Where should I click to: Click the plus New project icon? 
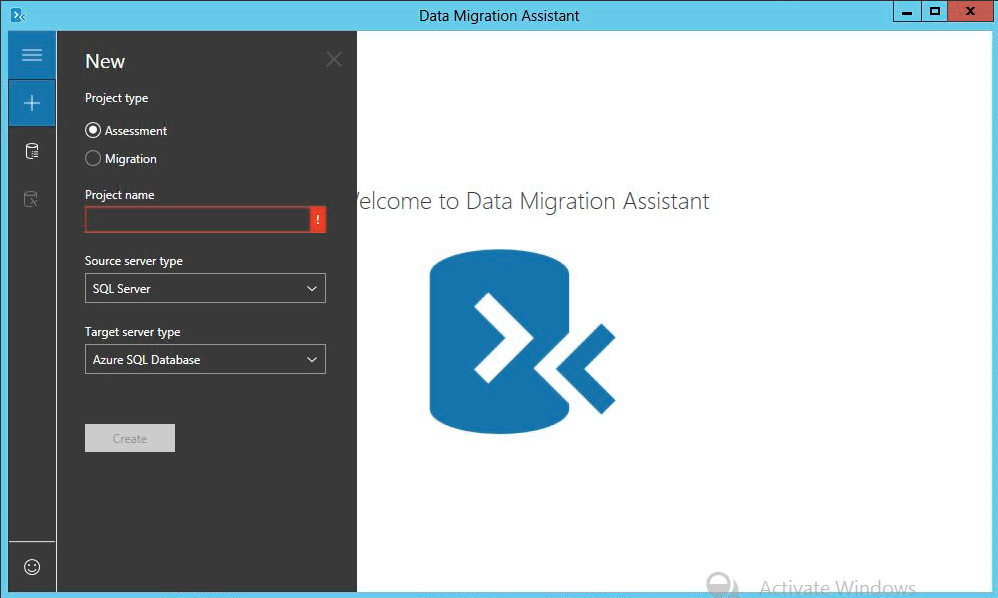tap(32, 102)
